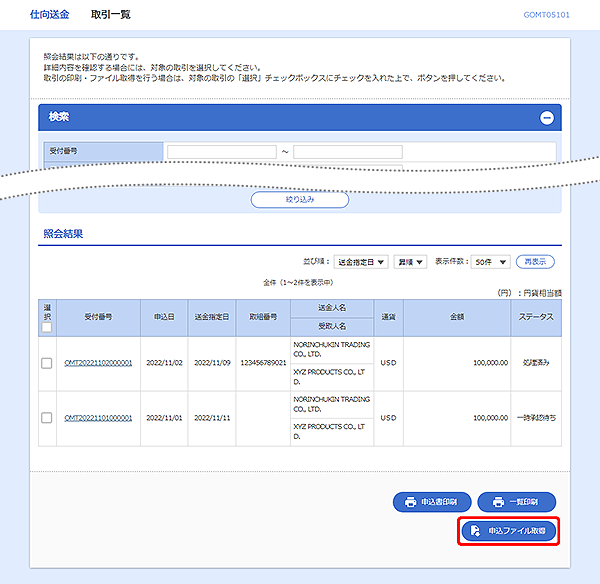
Task: Click the 申込日 cell 2022/11/01
Action: (x=164, y=418)
